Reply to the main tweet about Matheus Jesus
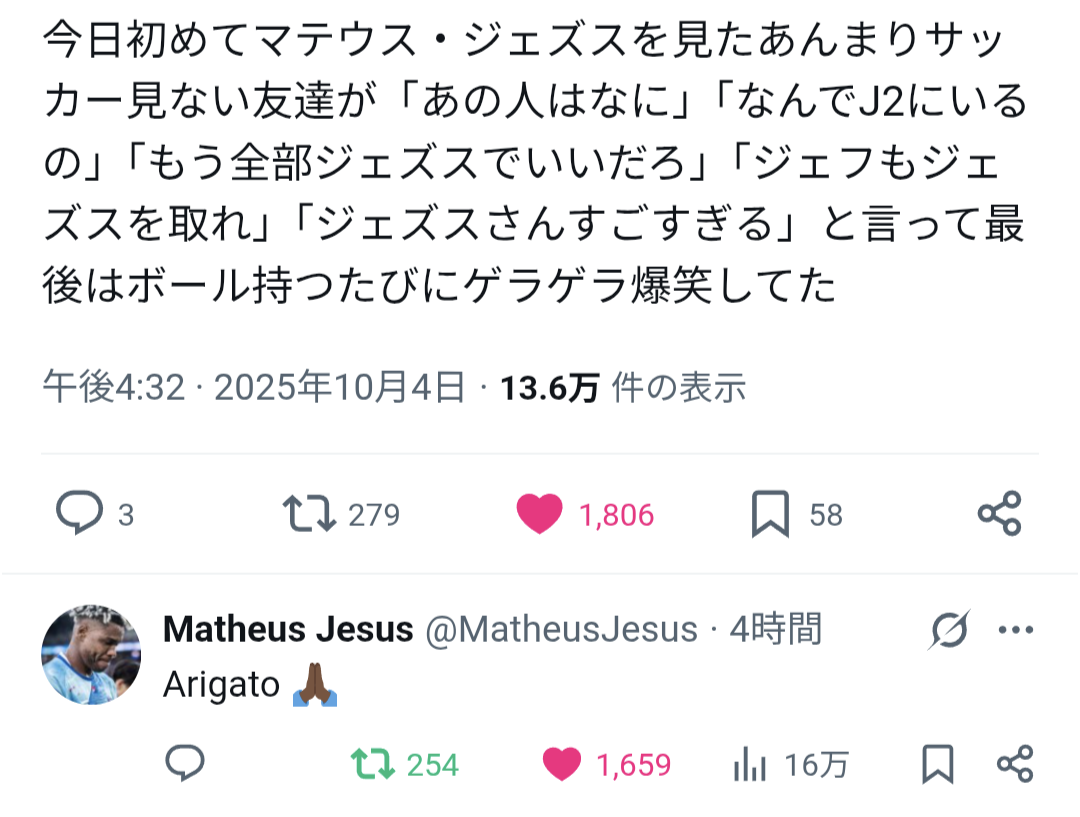The width and height of the screenshot is (1080, 817). [79, 514]
